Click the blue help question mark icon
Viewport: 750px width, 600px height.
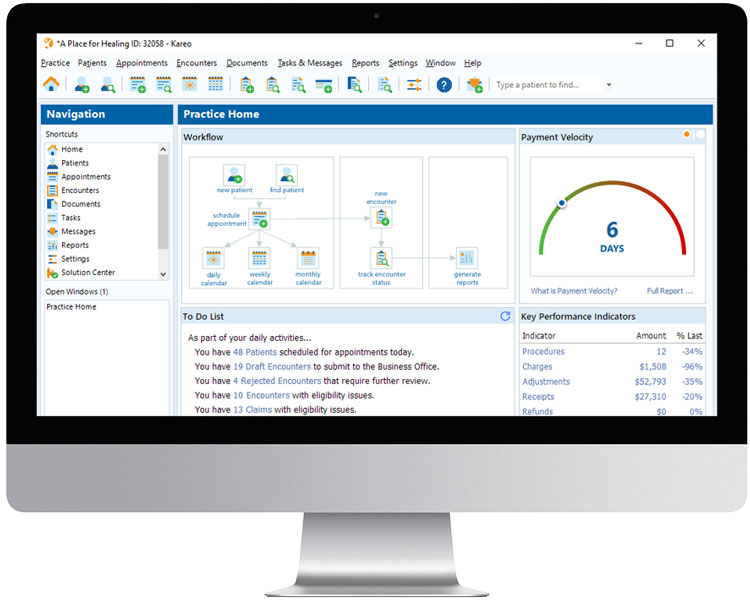(x=444, y=85)
